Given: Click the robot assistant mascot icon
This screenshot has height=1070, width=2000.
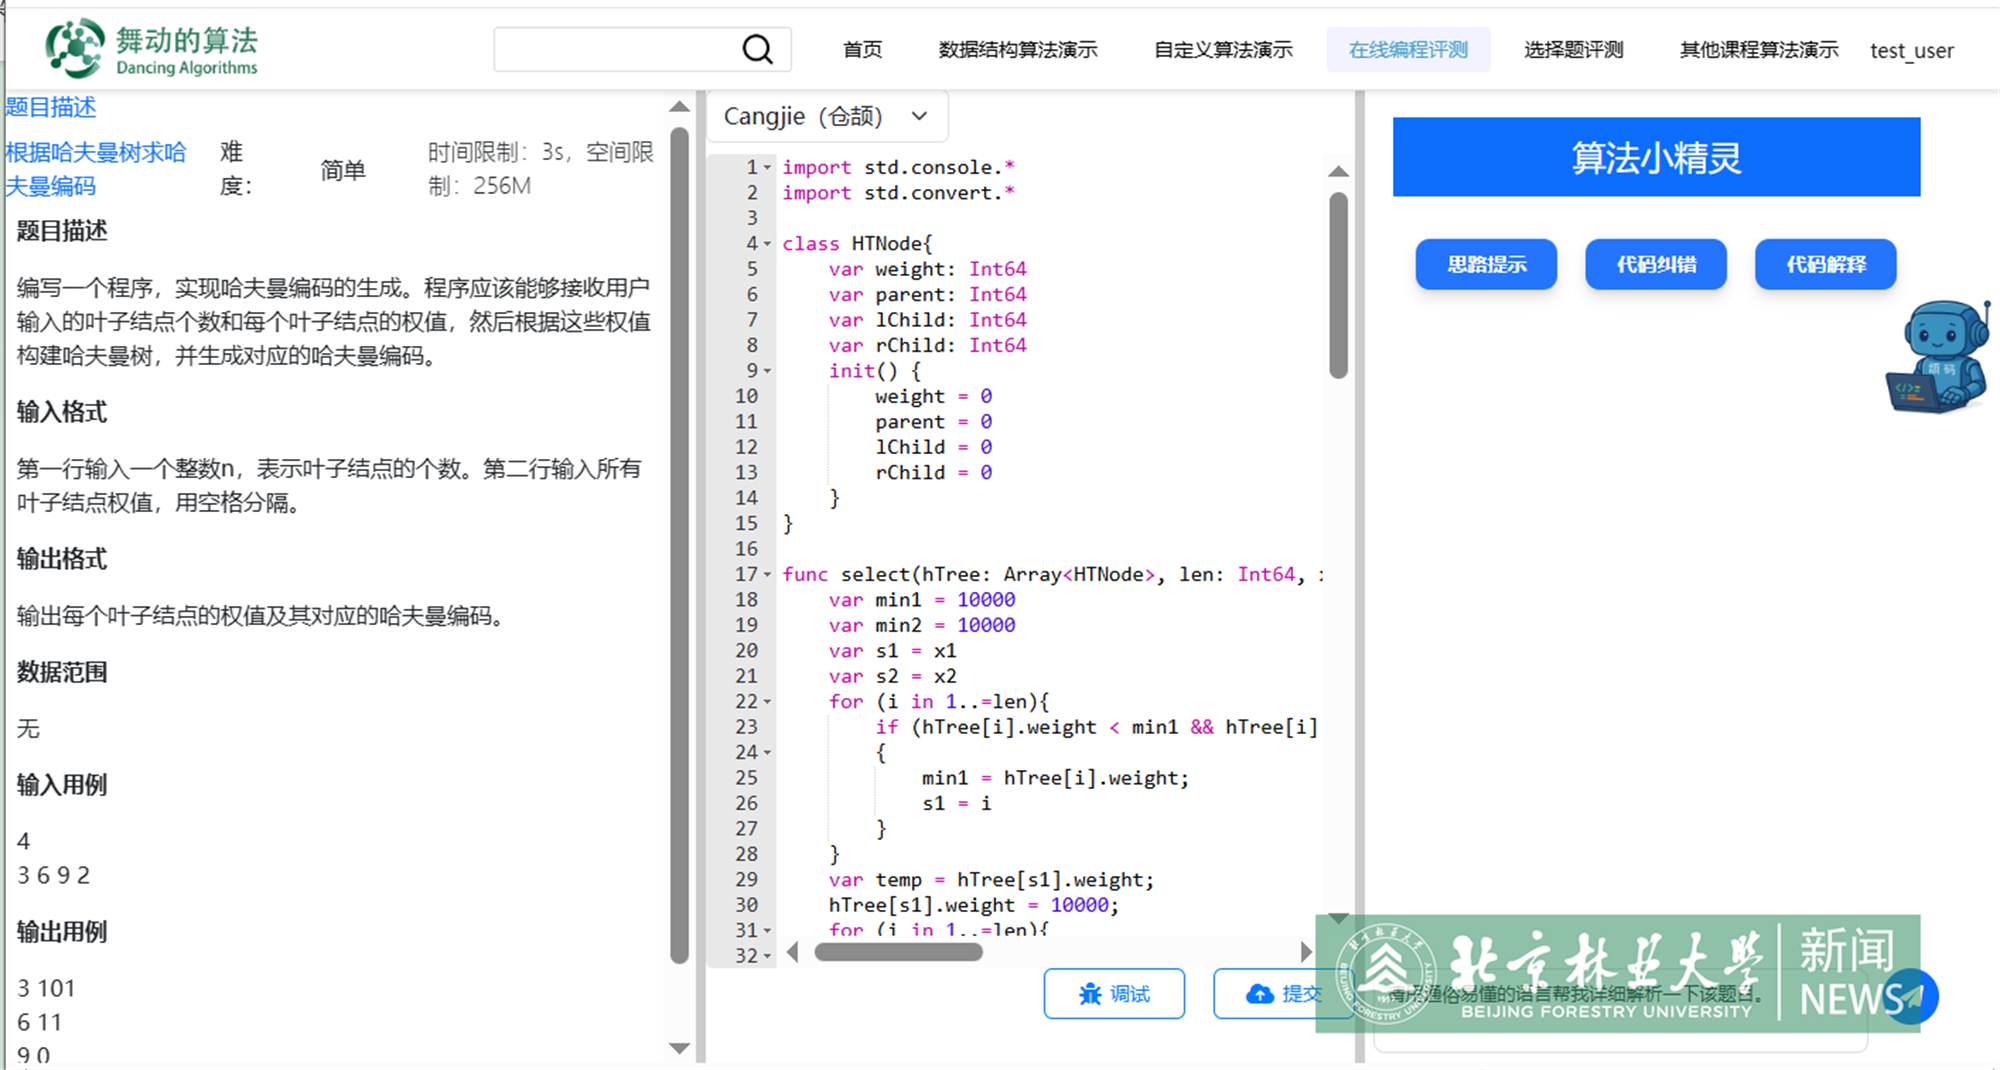Looking at the screenshot, I should [1938, 357].
